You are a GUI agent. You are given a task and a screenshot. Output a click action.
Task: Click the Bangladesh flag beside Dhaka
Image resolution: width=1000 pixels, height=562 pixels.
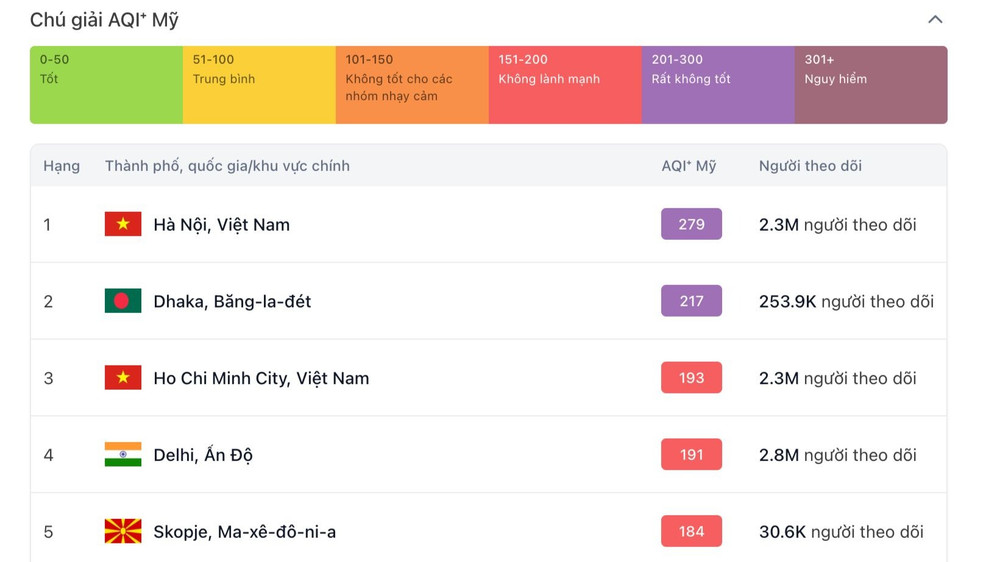click(x=123, y=300)
